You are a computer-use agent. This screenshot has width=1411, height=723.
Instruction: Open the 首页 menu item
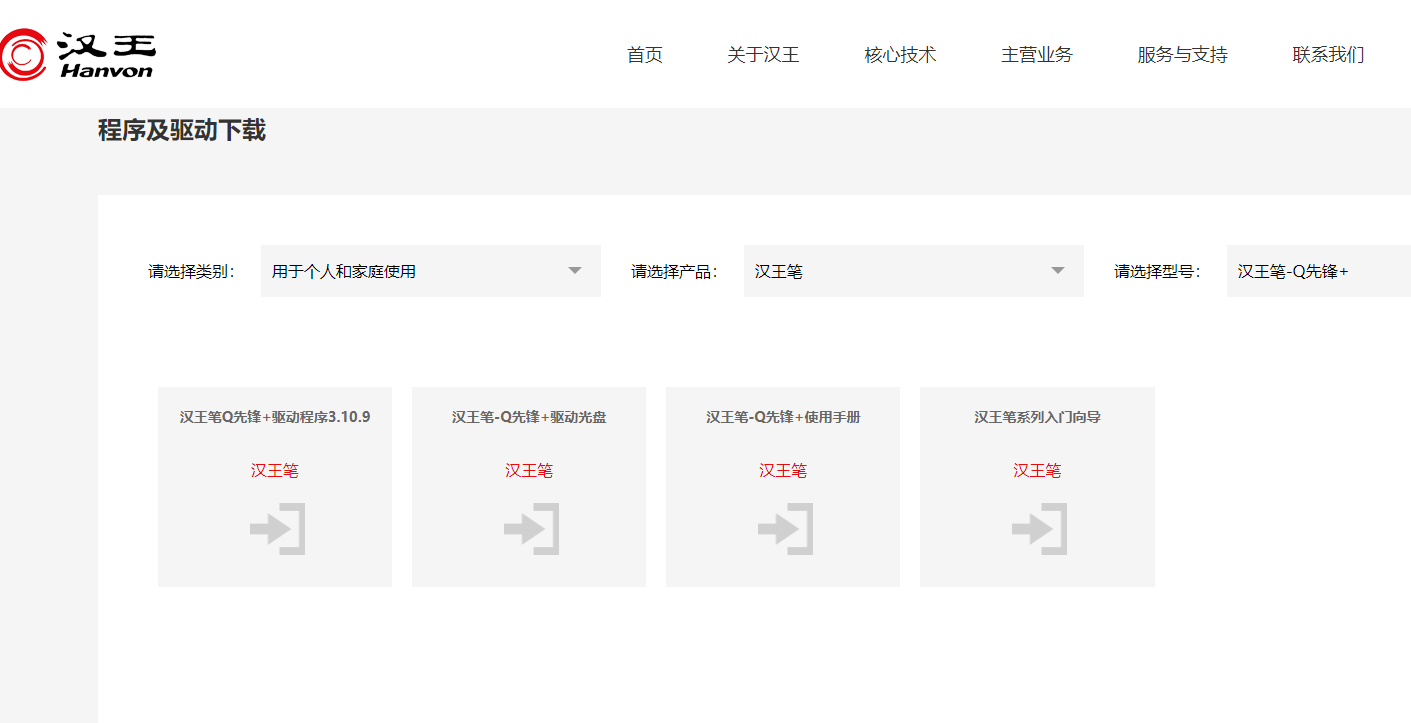pyautogui.click(x=645, y=55)
